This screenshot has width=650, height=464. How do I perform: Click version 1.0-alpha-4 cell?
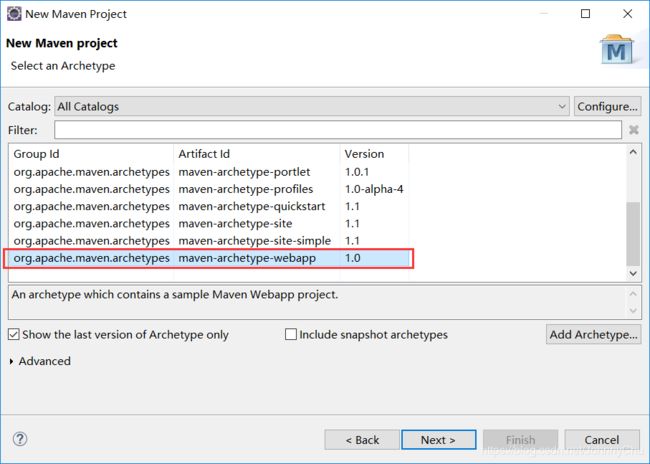tap(374, 189)
